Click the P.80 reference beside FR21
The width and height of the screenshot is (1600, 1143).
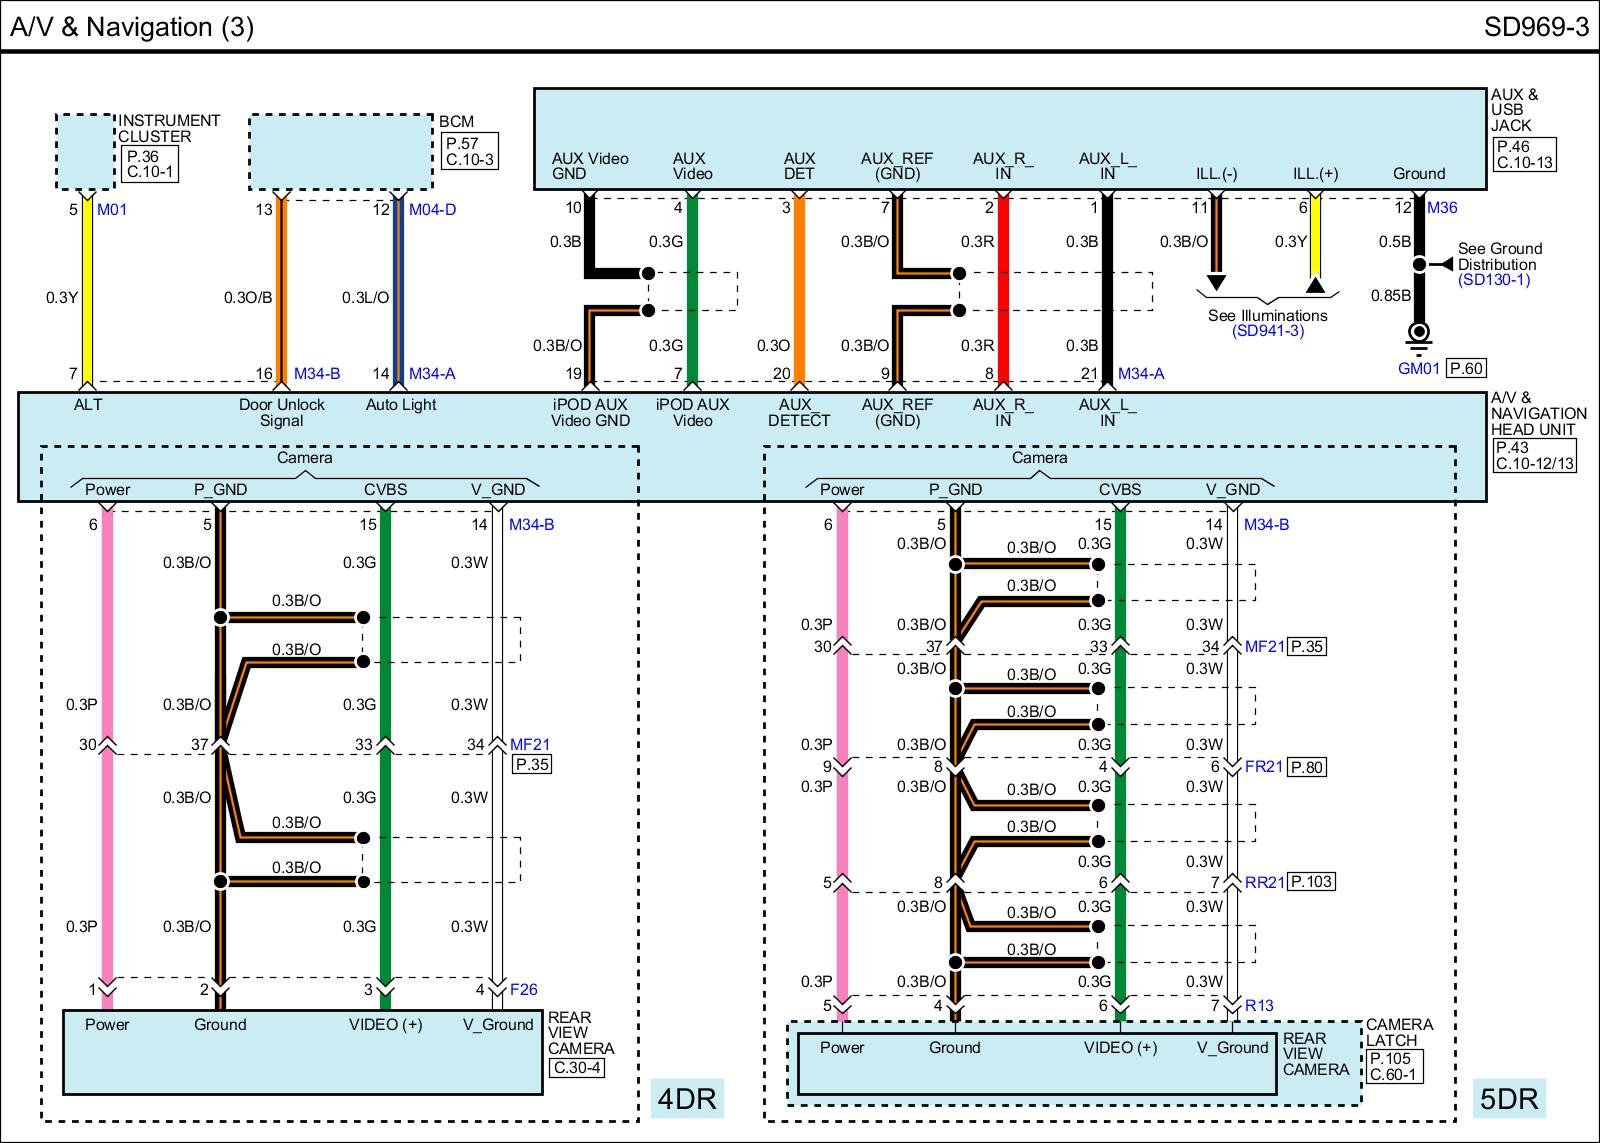coord(1307,767)
